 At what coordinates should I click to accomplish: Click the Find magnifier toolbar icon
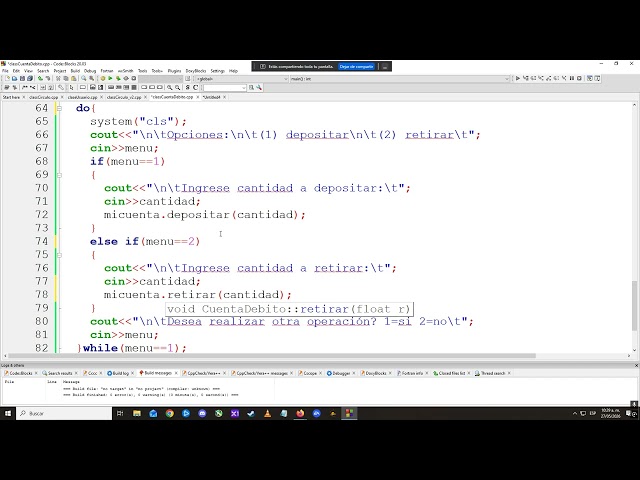[84, 78]
